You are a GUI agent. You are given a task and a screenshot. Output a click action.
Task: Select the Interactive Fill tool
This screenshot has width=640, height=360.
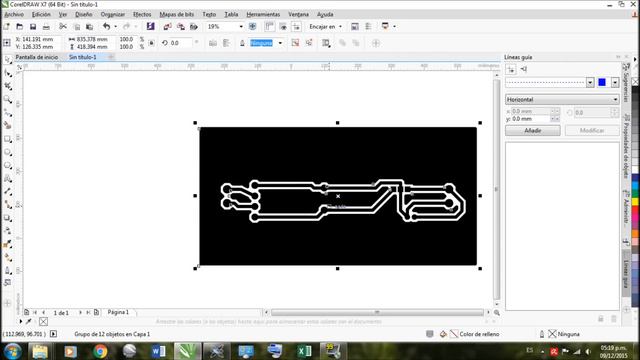point(7,257)
